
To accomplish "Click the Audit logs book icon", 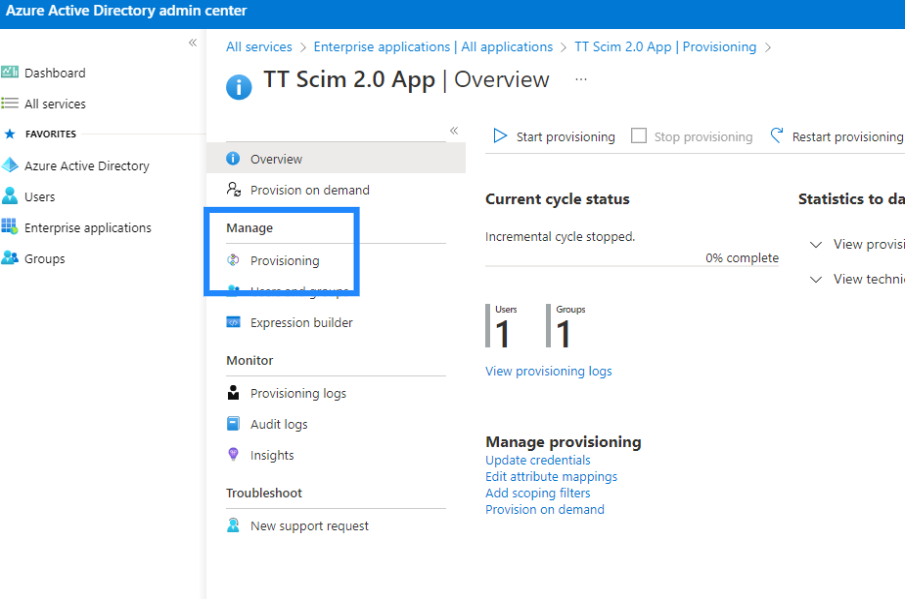I will (233, 424).
